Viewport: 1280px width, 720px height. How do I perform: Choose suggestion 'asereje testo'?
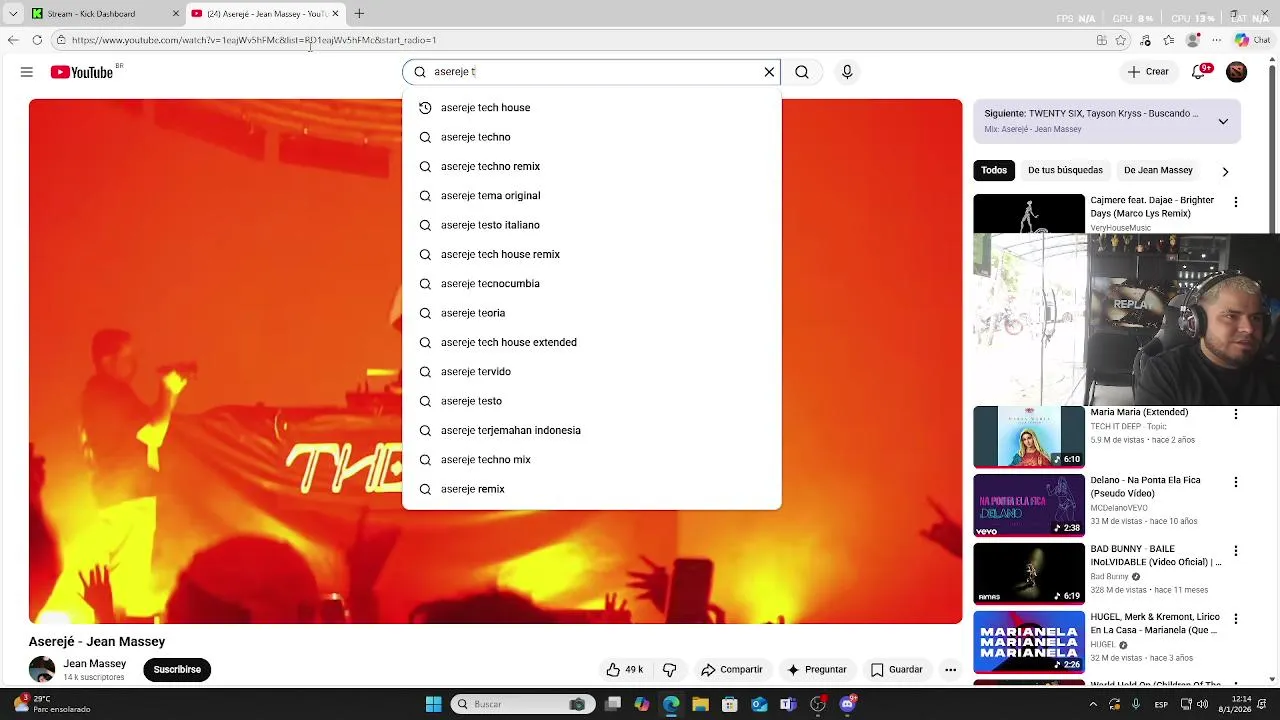pyautogui.click(x=591, y=401)
